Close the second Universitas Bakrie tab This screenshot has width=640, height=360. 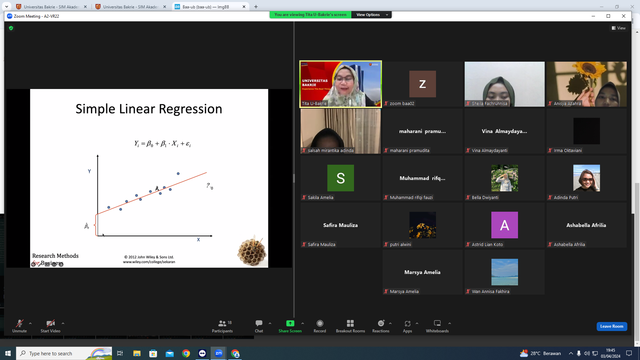165,7
